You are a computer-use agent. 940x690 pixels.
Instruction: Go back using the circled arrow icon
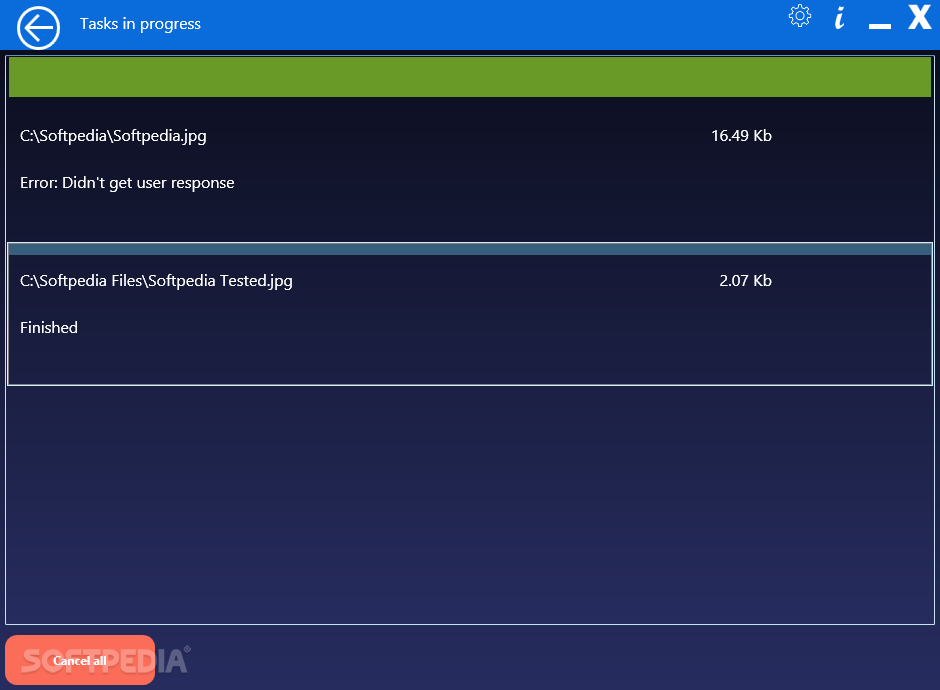pos(38,28)
